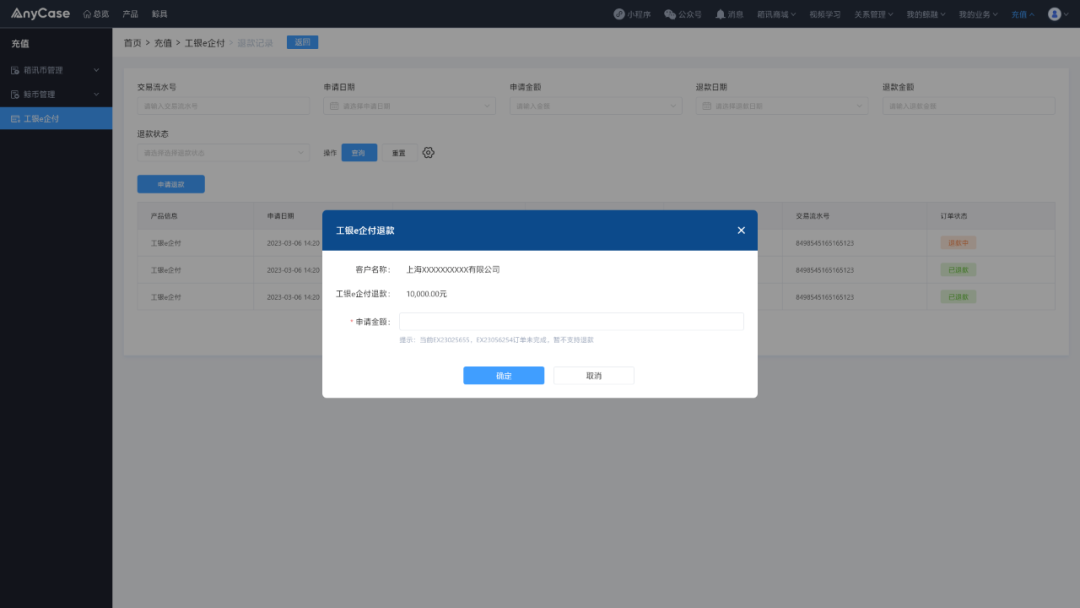This screenshot has width=1080, height=608.
Task: Click the 退款中 status tag
Action: pos(958,243)
